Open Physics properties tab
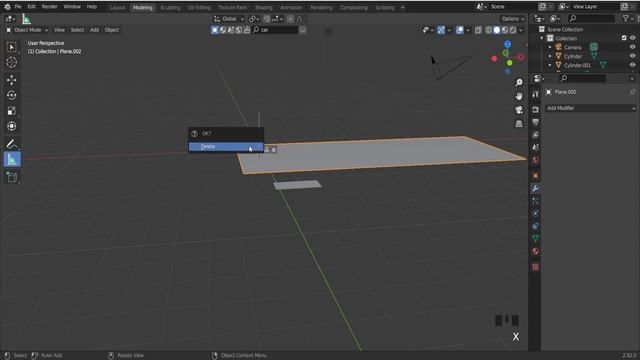This screenshot has width=640, height=360. click(x=536, y=213)
